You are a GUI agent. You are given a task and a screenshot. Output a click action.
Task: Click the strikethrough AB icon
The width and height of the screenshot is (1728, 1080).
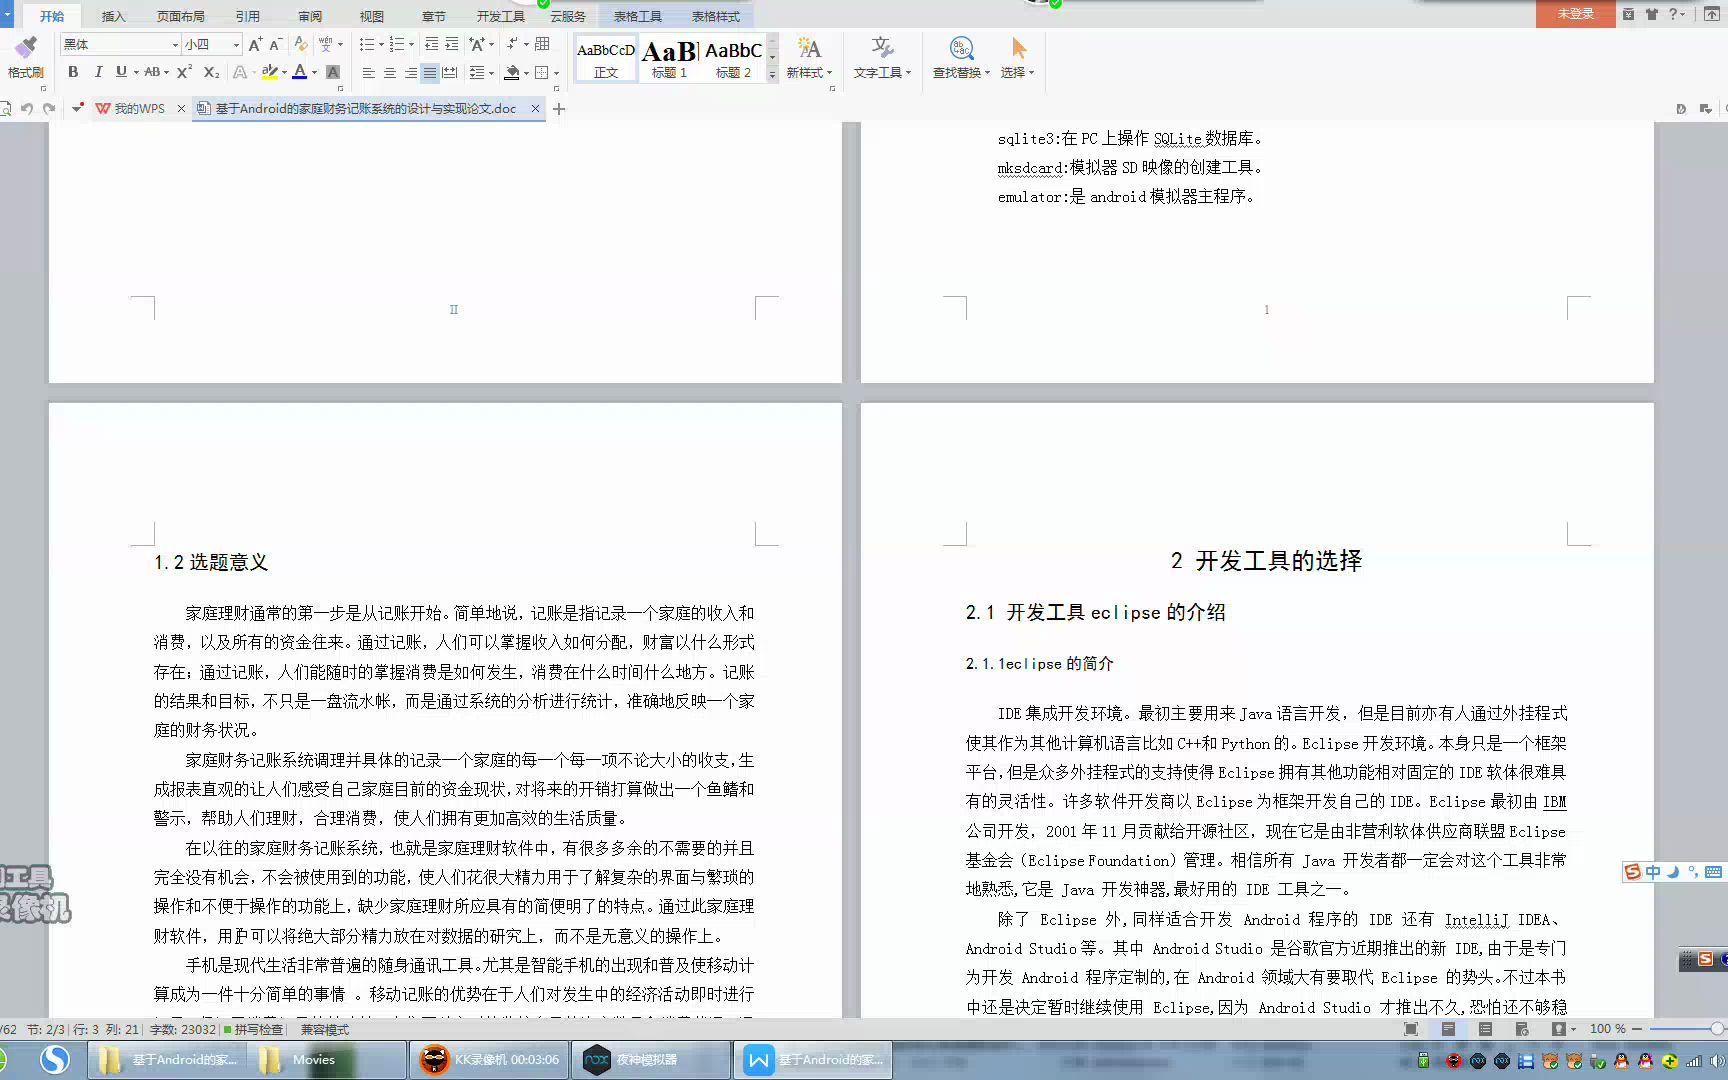152,72
